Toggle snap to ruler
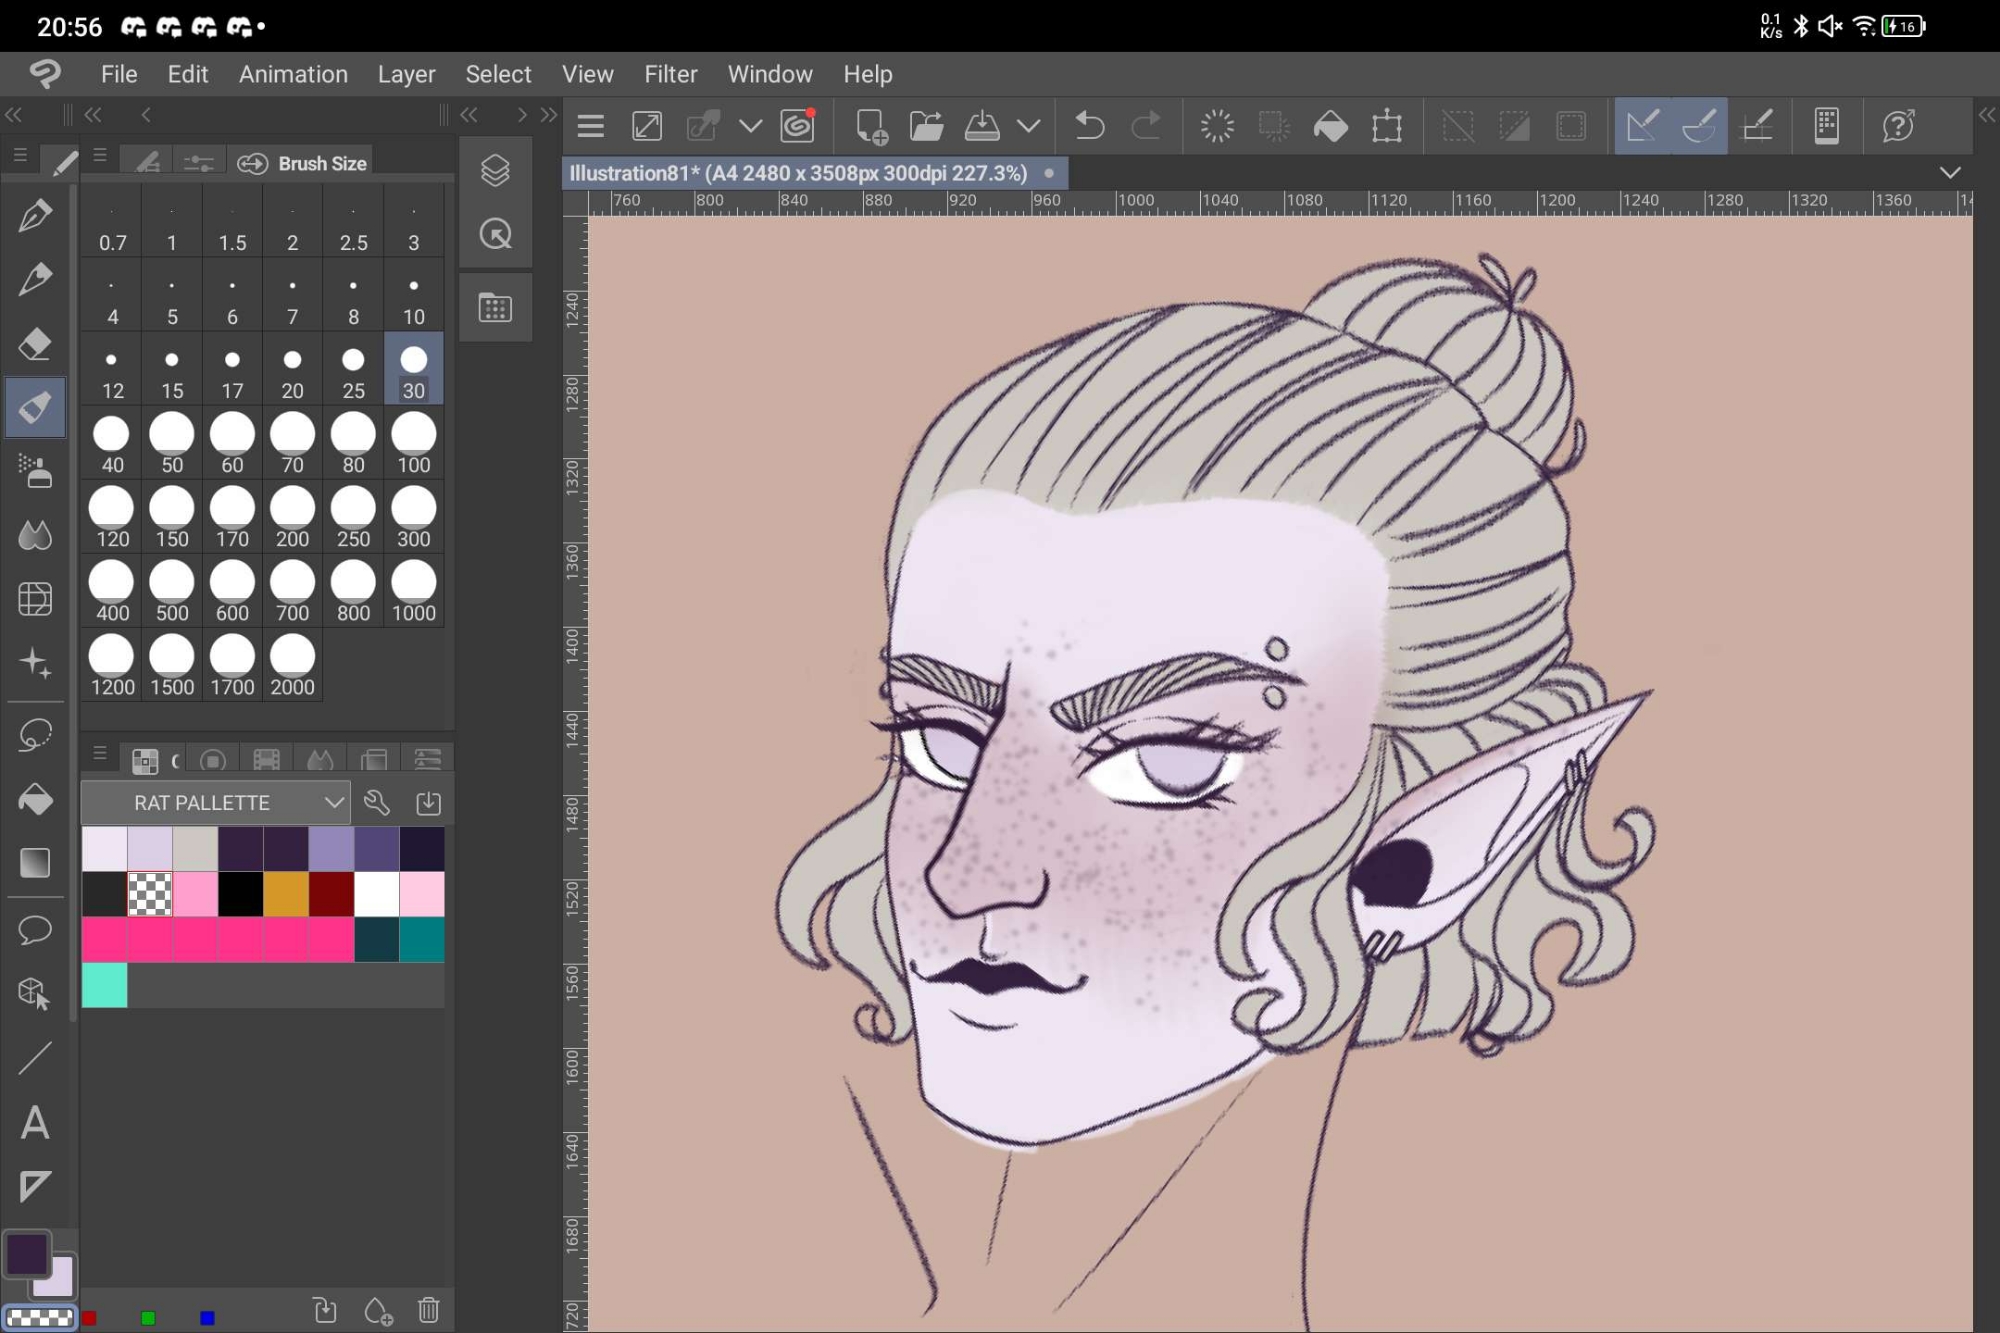Image resolution: width=2000 pixels, height=1333 pixels. [x=1642, y=126]
